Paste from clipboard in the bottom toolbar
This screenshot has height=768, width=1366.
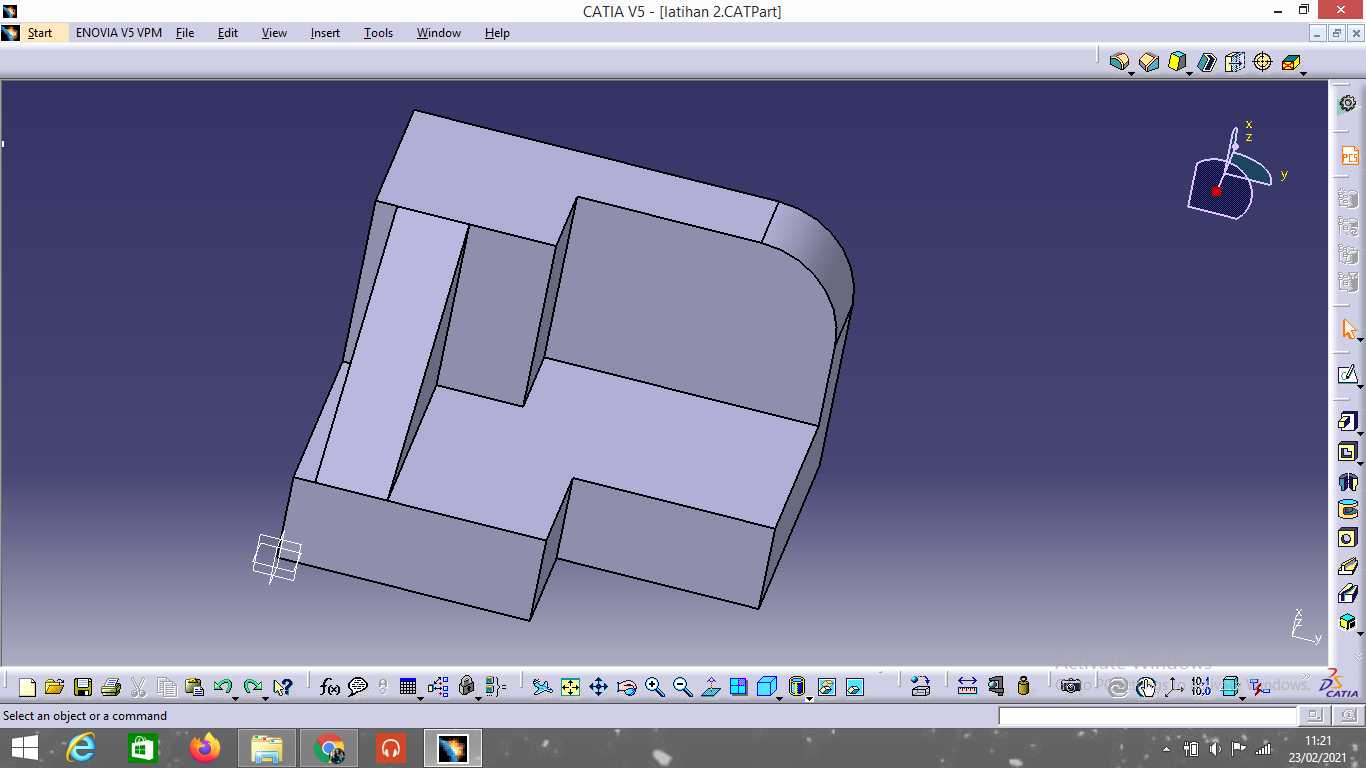coord(194,687)
